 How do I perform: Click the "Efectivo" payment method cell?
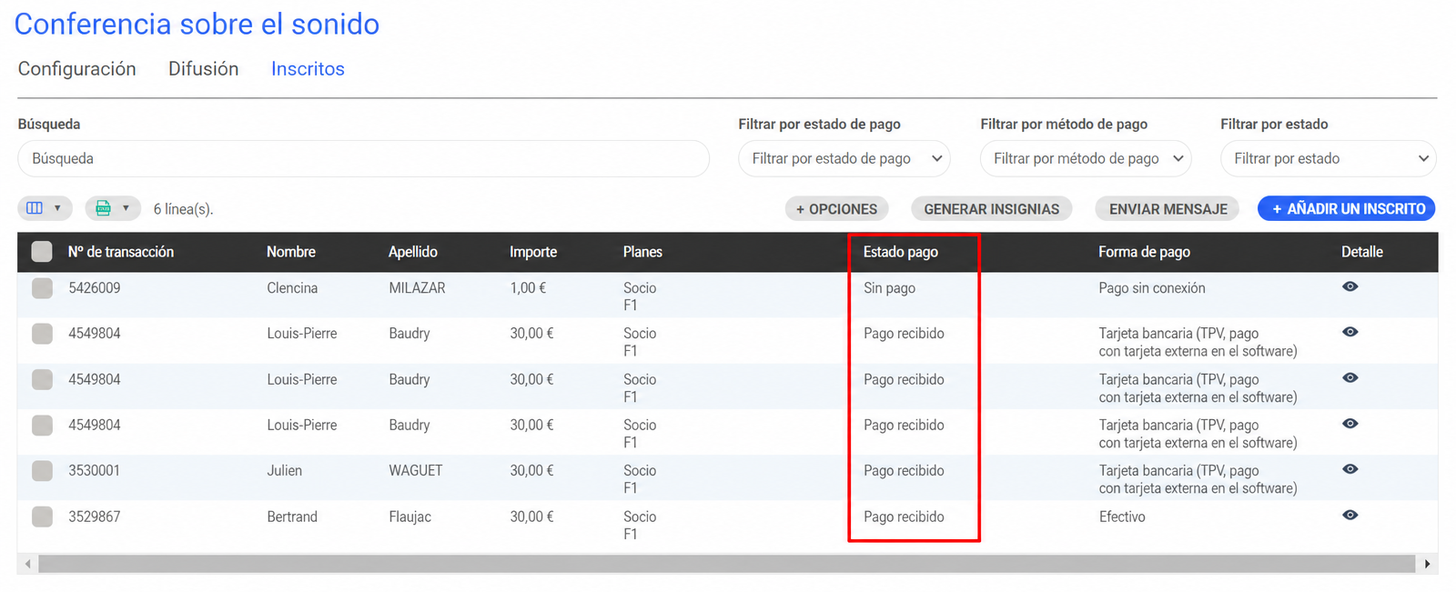[x=1122, y=517]
